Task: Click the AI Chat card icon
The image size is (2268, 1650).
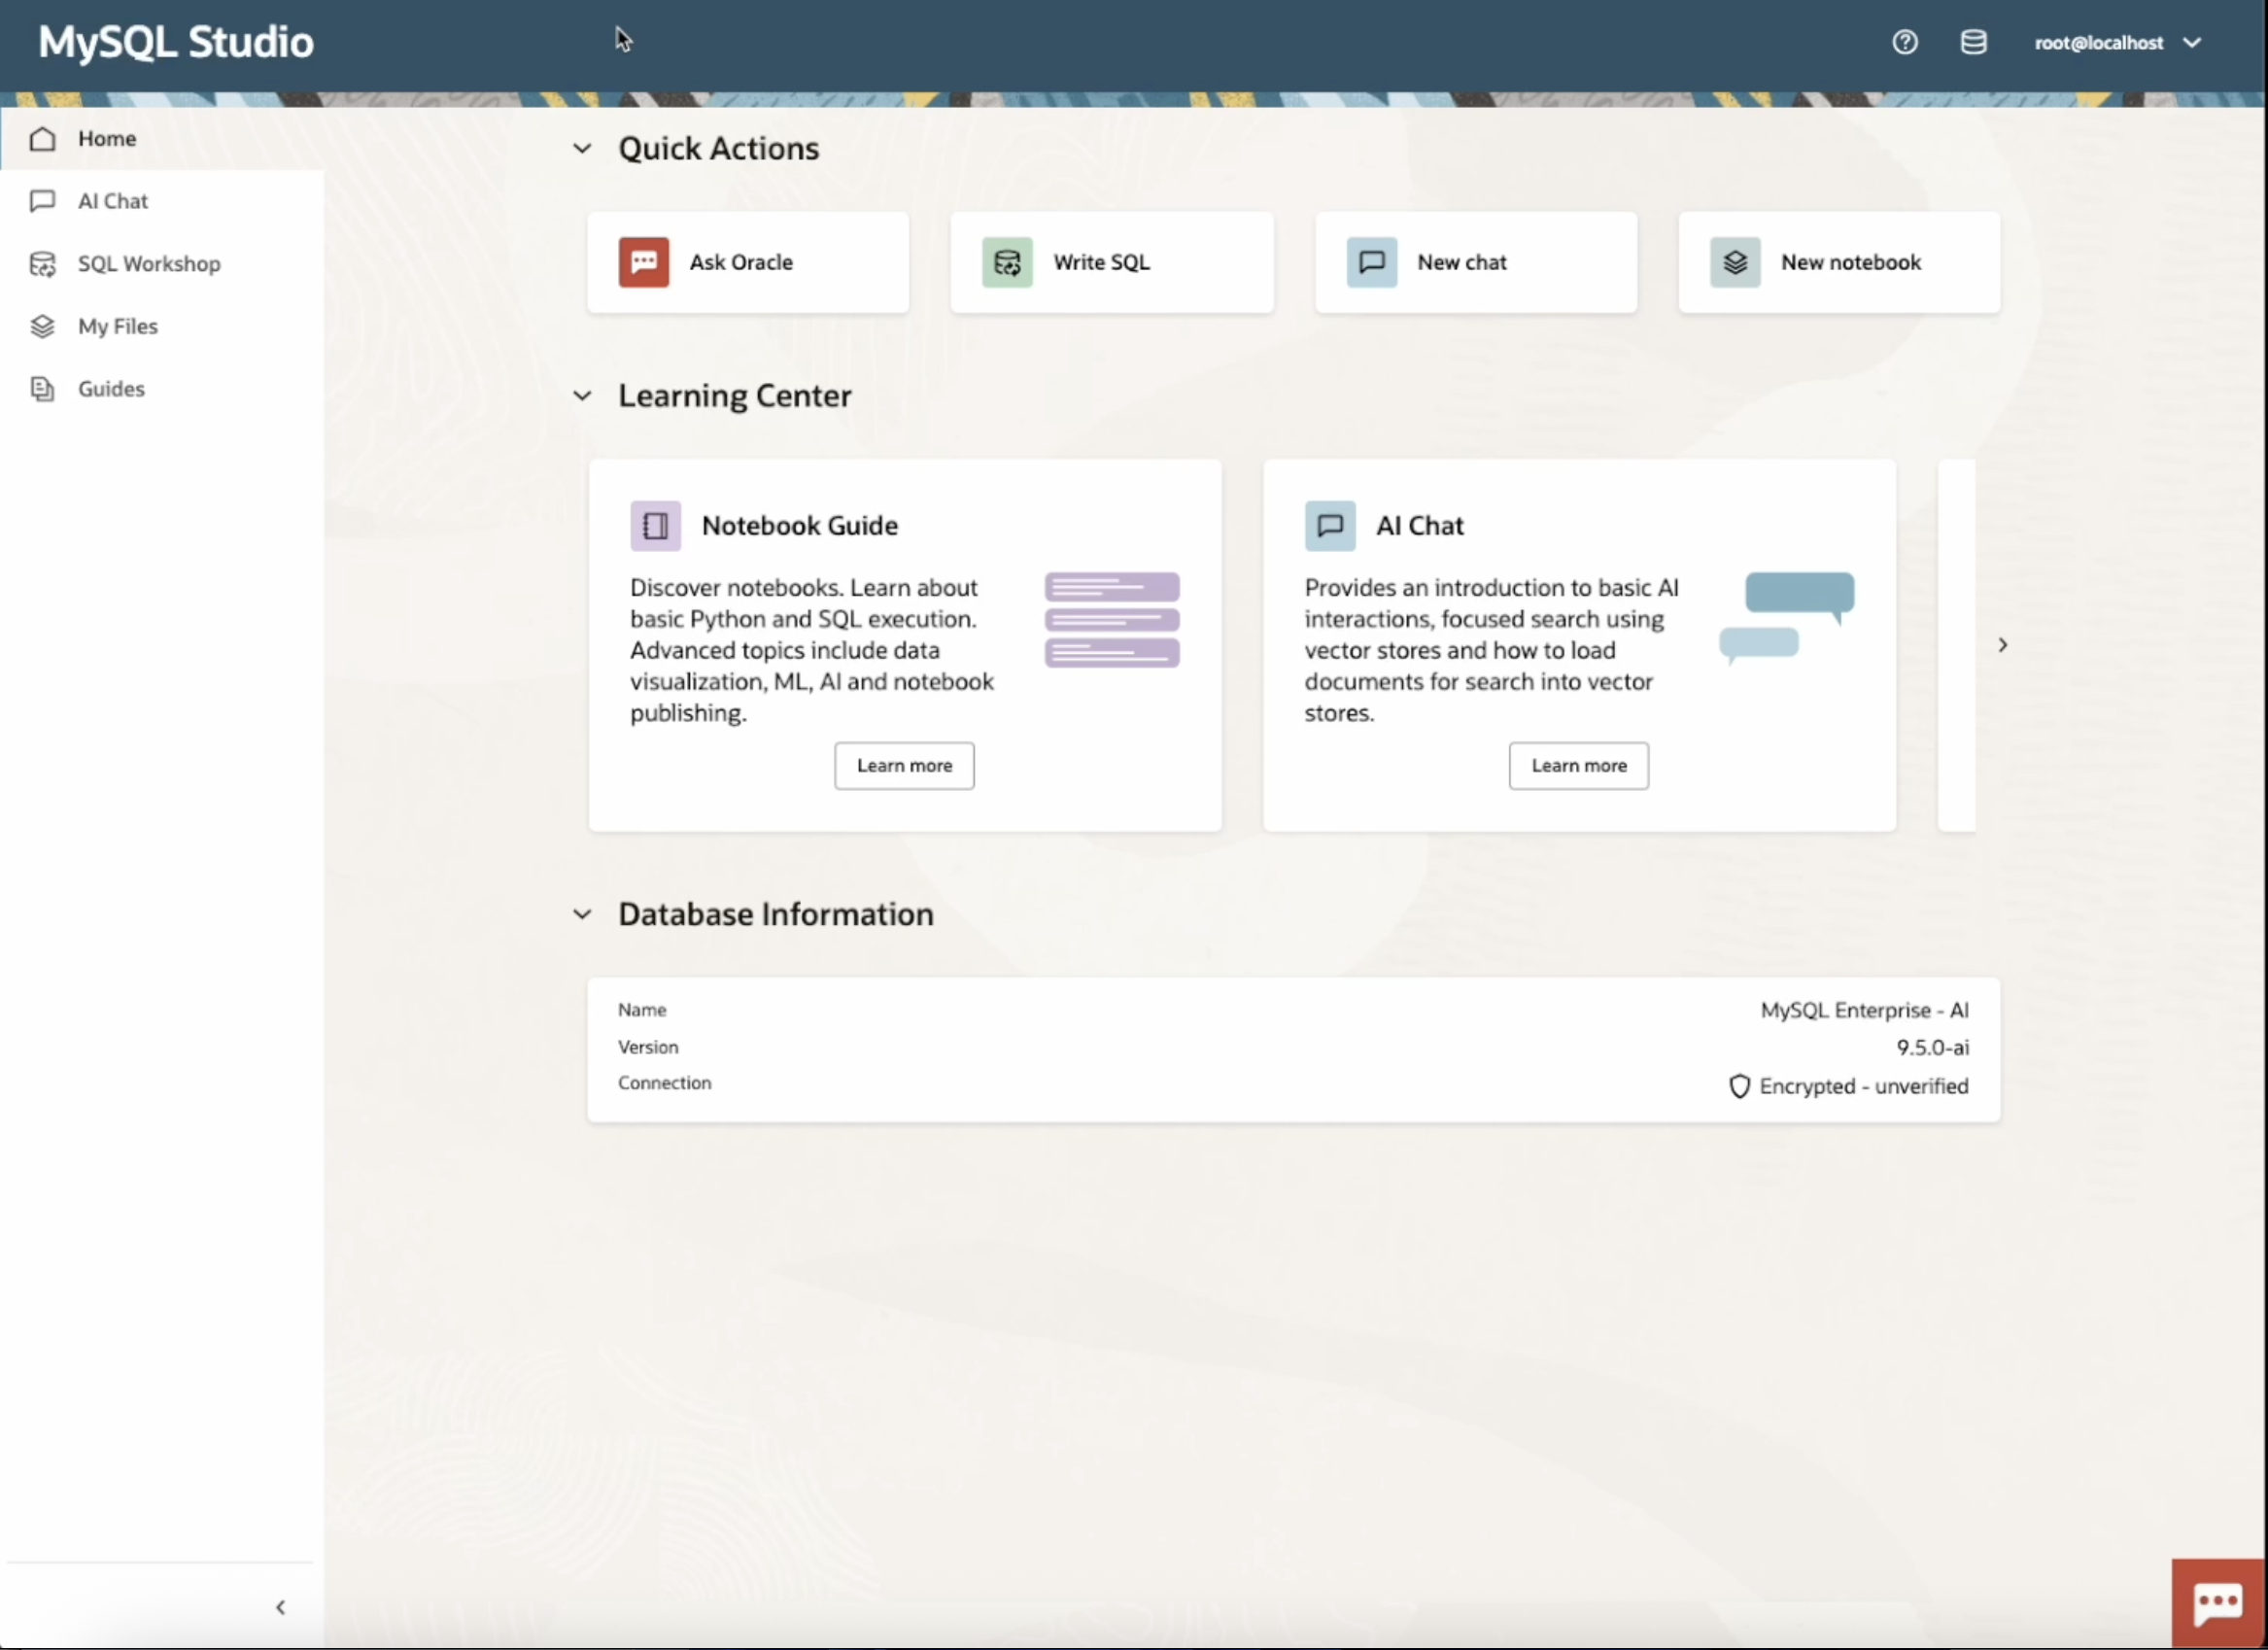Action: (1329, 525)
